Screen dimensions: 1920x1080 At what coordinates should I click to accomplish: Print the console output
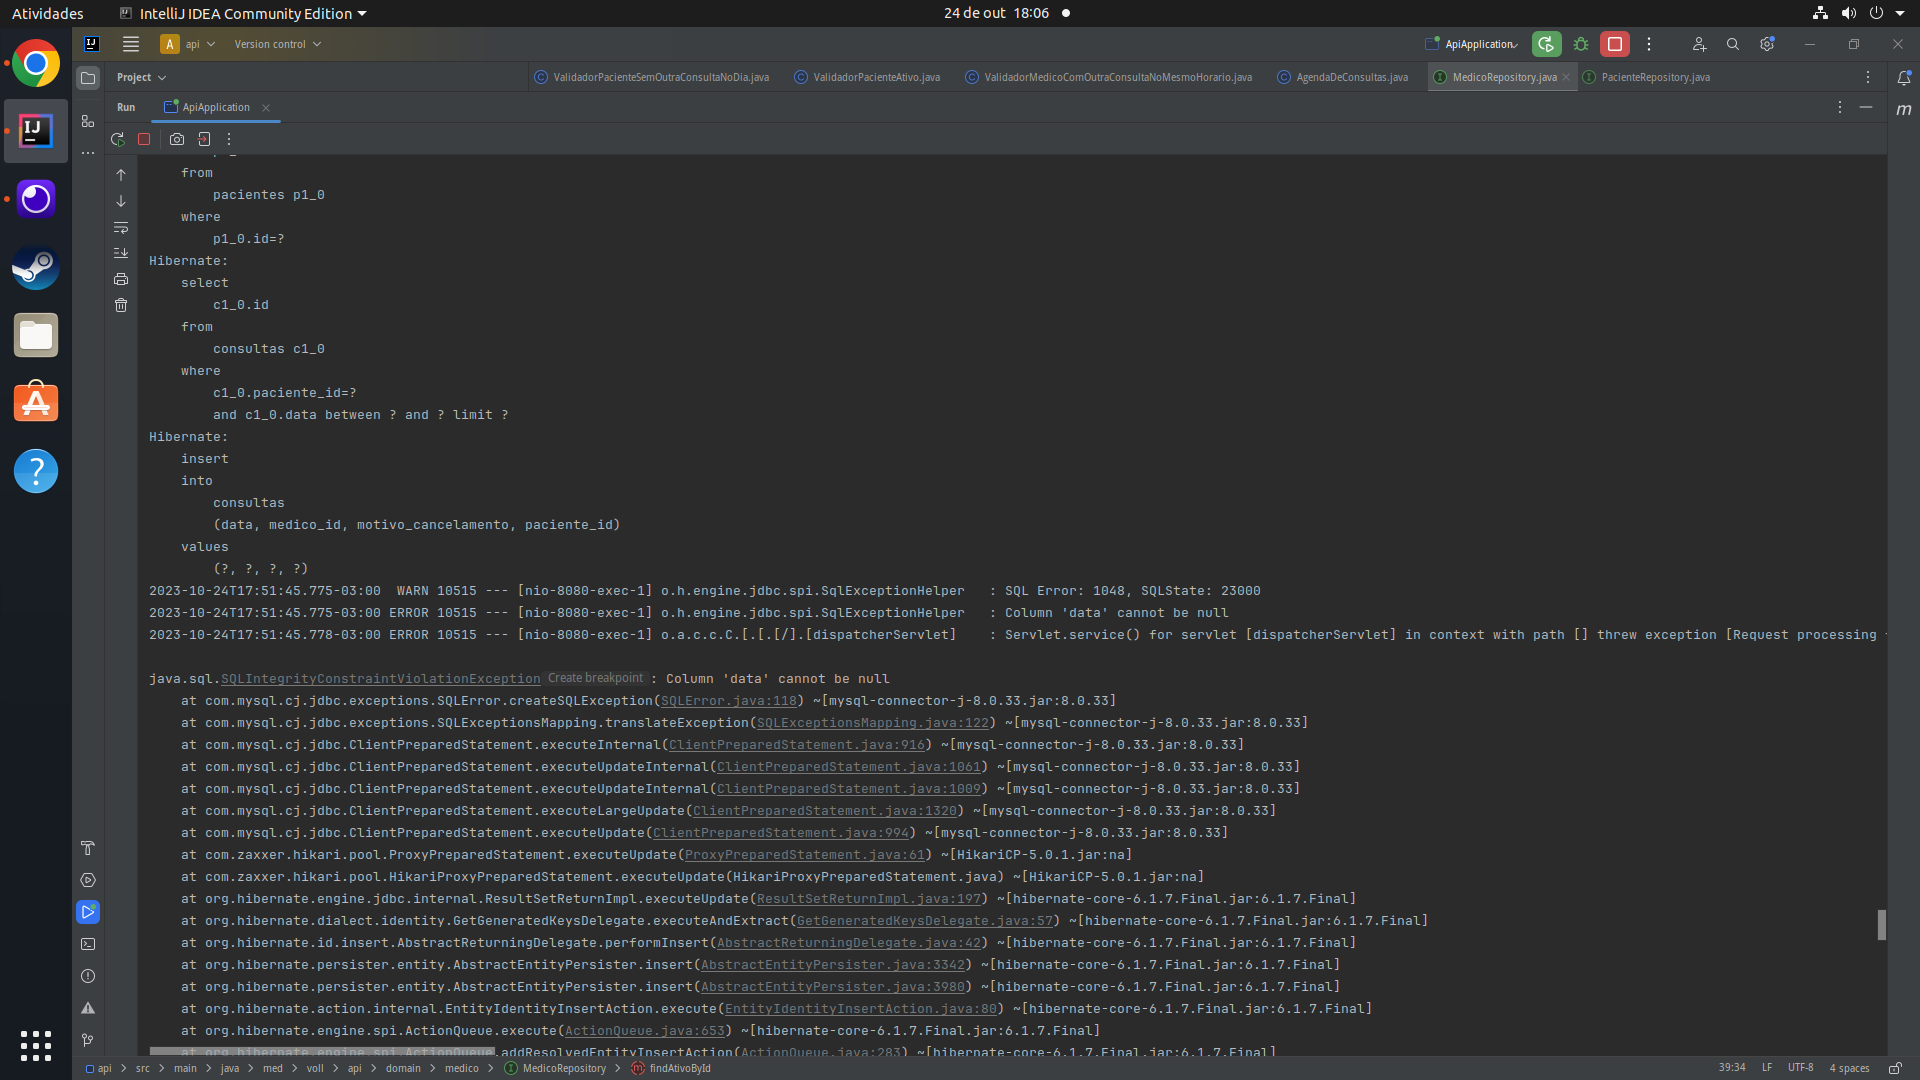pyautogui.click(x=121, y=279)
